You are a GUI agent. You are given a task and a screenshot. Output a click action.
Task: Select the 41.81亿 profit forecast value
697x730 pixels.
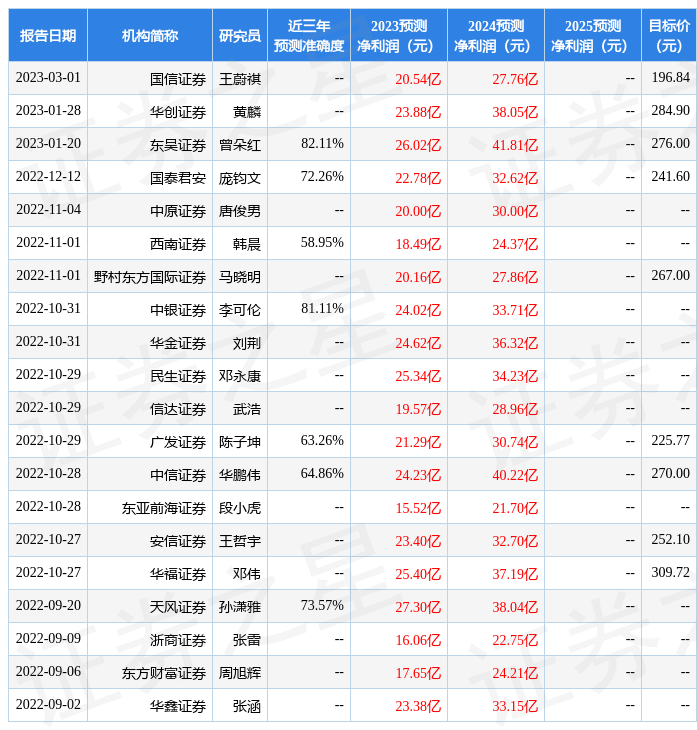point(515,145)
